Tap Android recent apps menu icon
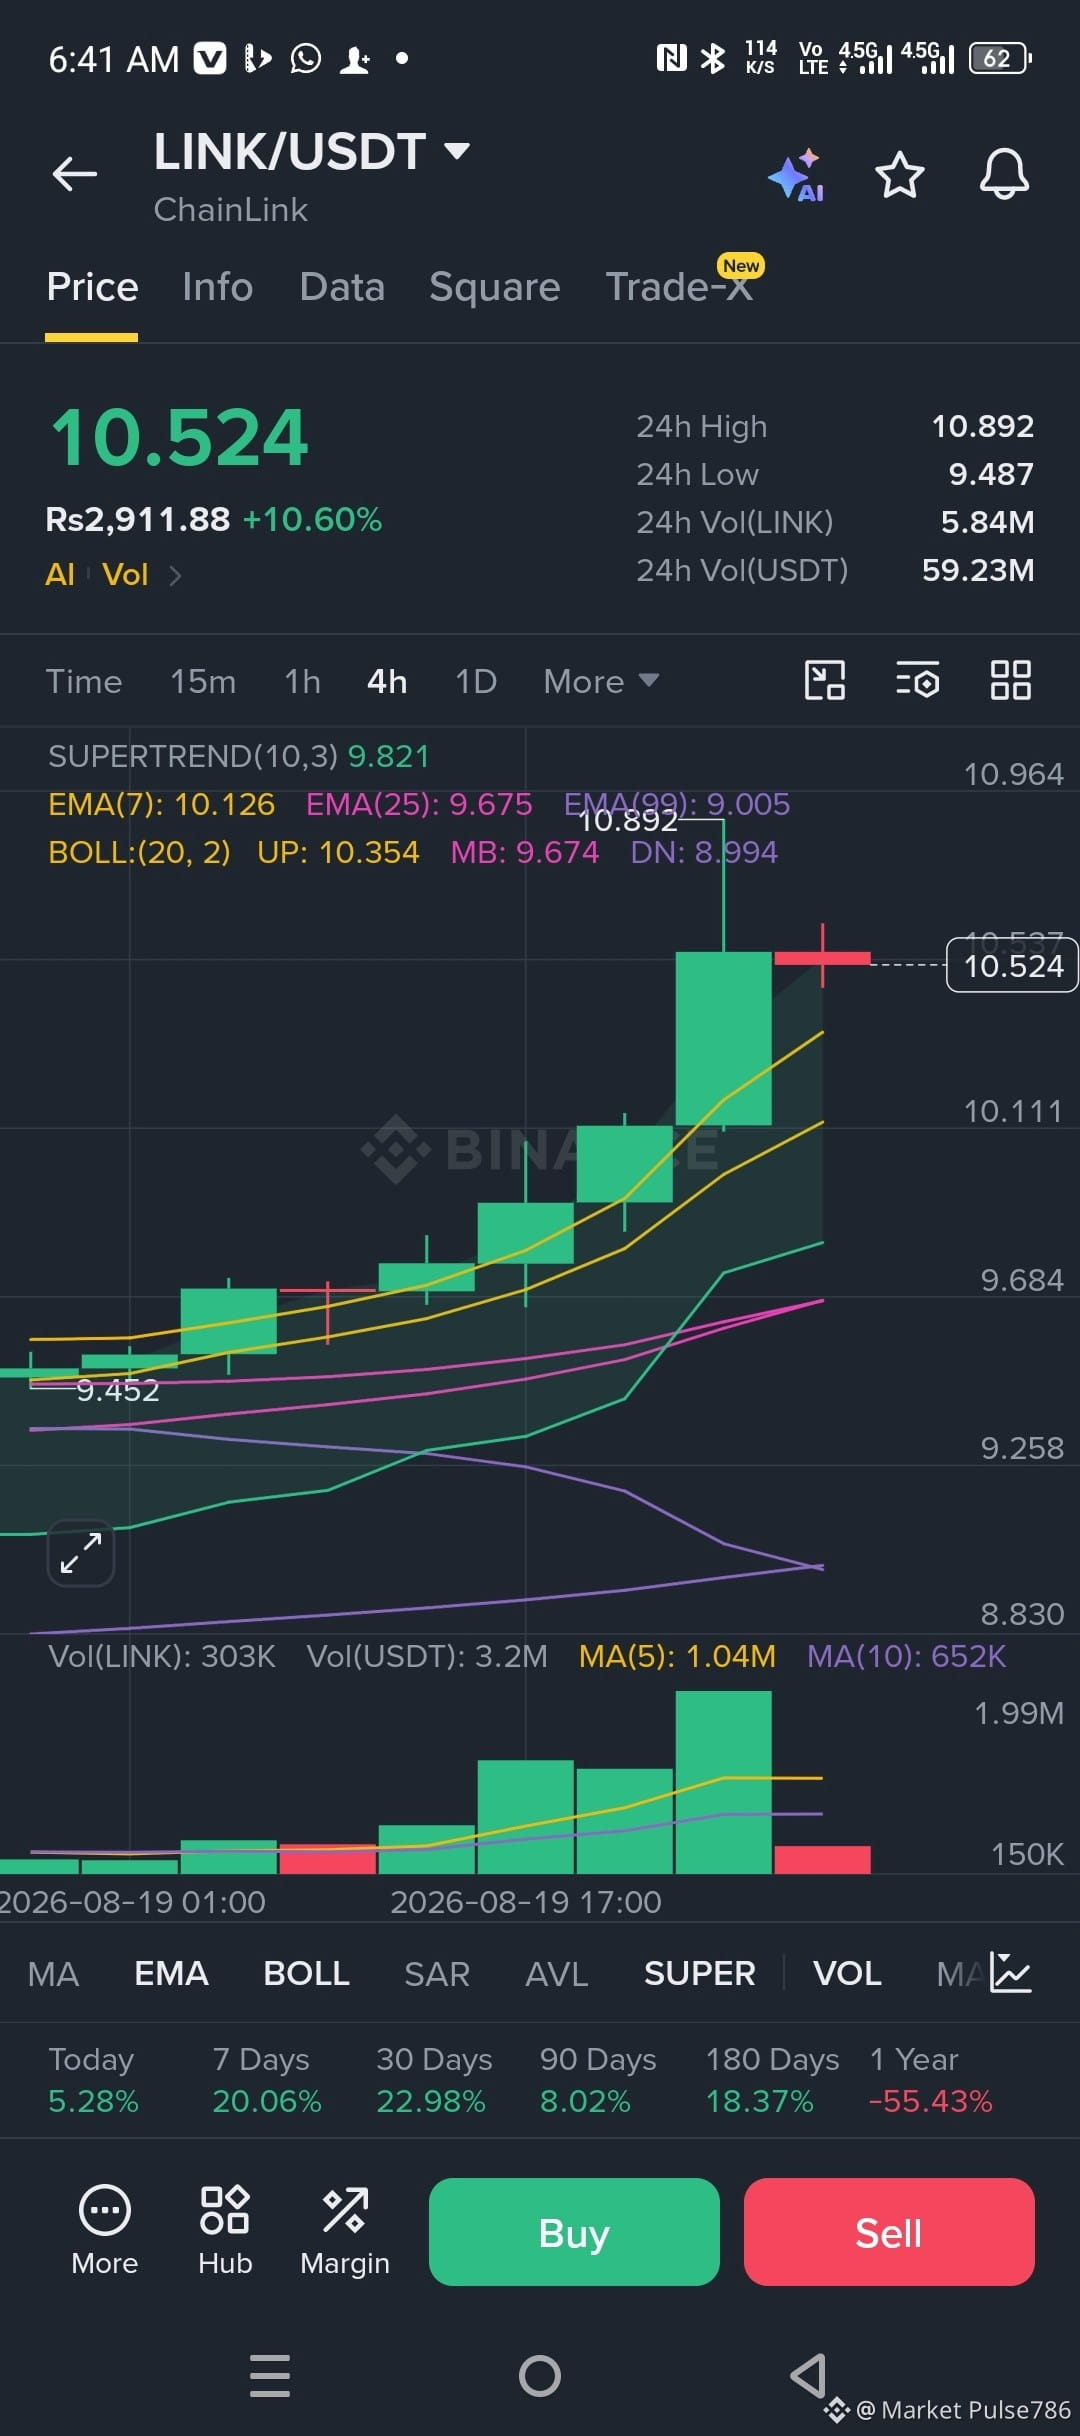This screenshot has height=2436, width=1080. [270, 2375]
